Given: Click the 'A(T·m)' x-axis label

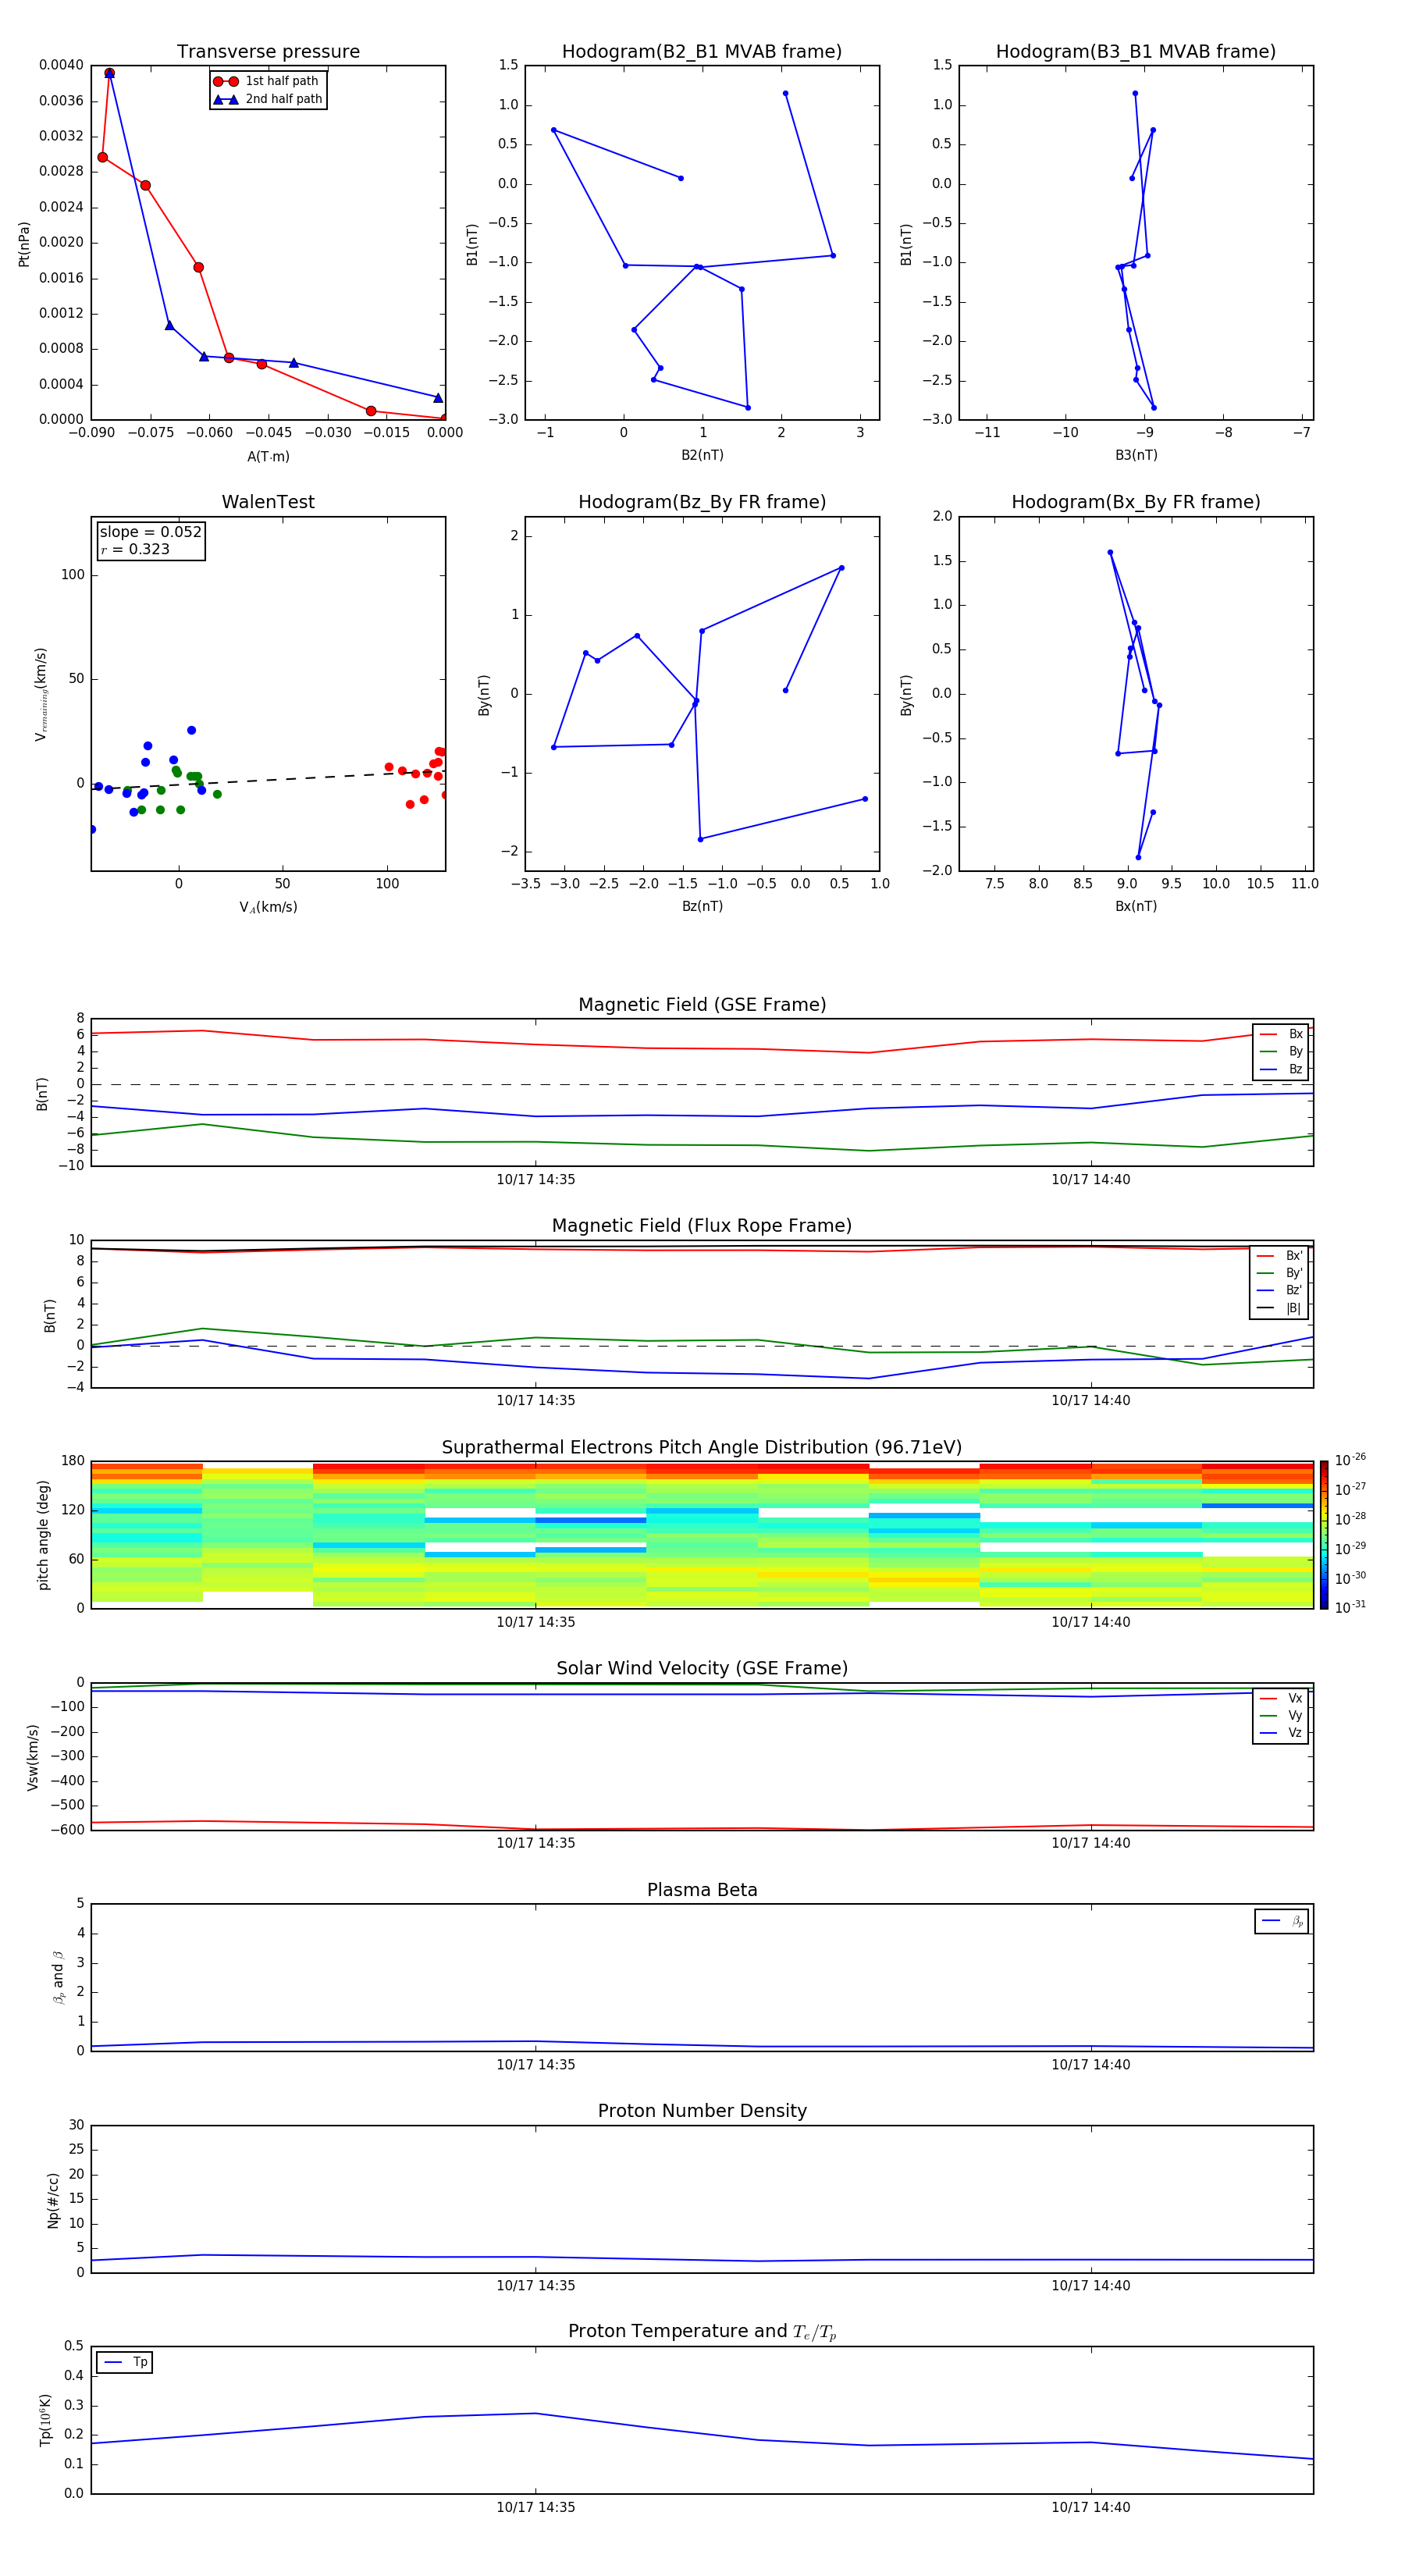Looking at the screenshot, I should (268, 456).
